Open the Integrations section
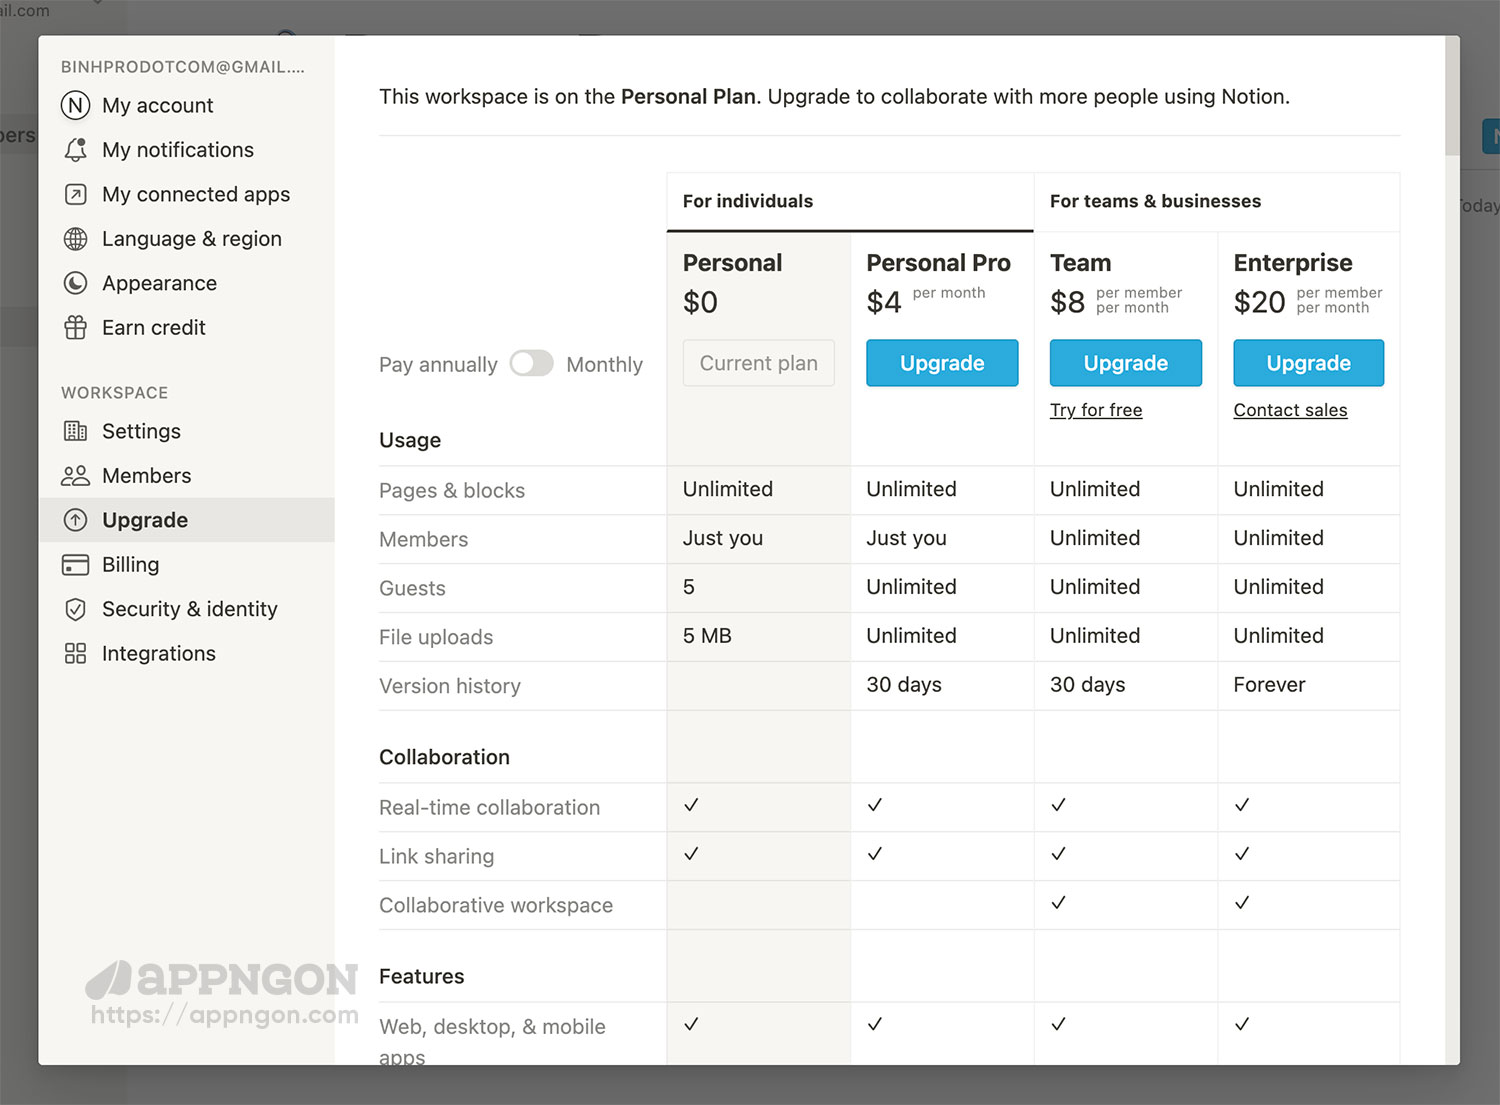 [186, 653]
